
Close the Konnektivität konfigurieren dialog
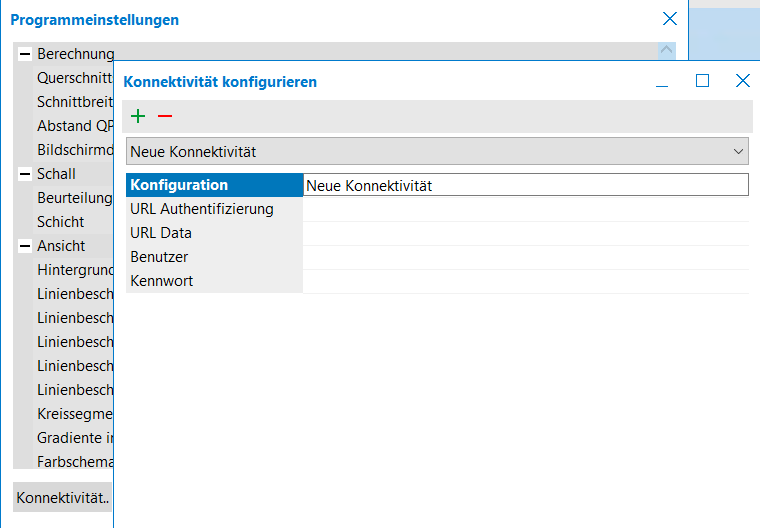(x=742, y=81)
